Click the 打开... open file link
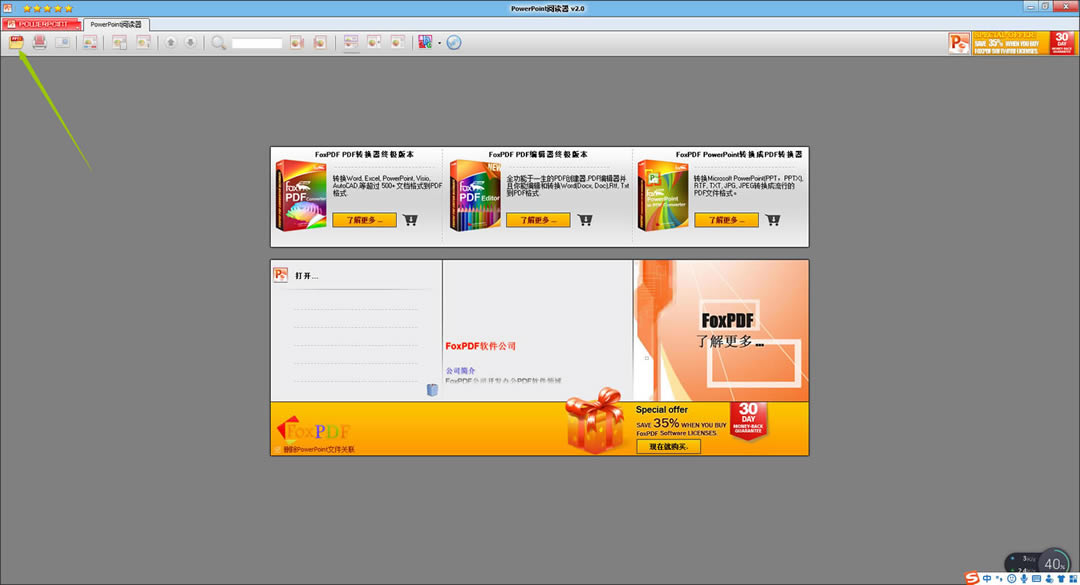Image resolution: width=1080 pixels, height=585 pixels. (x=306, y=276)
